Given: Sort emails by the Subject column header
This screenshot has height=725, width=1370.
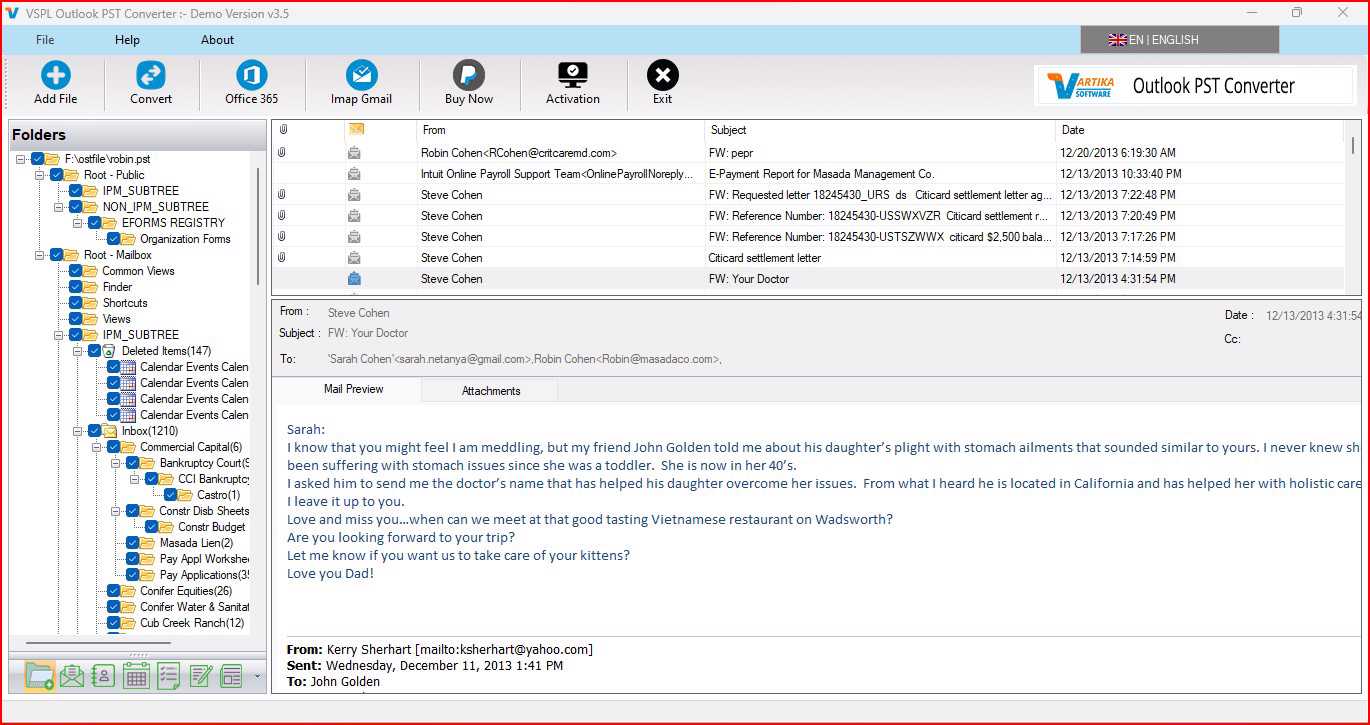Looking at the screenshot, I should click(x=880, y=130).
